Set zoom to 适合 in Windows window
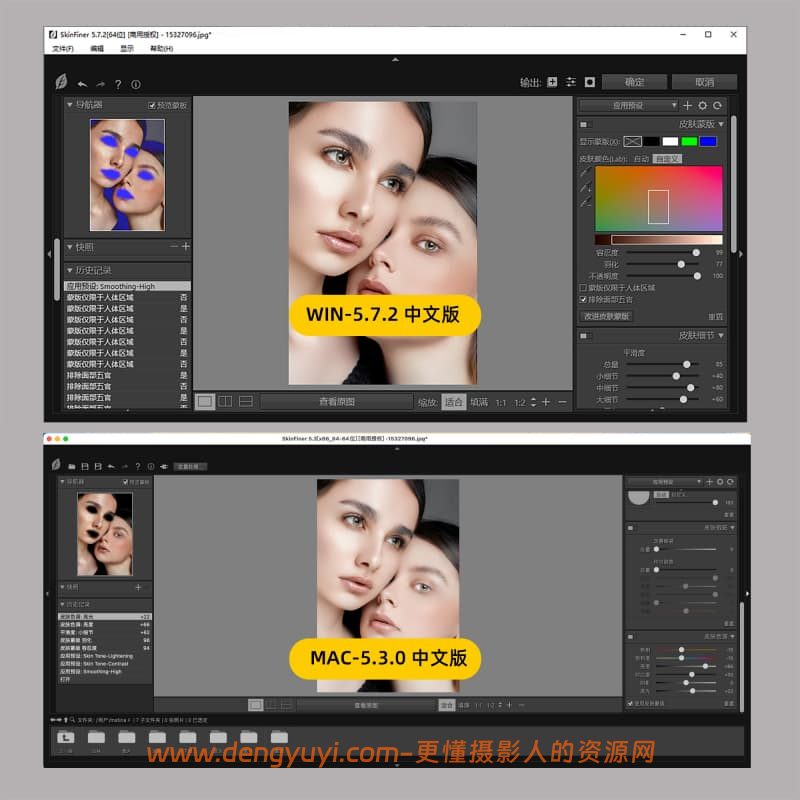 tap(454, 402)
